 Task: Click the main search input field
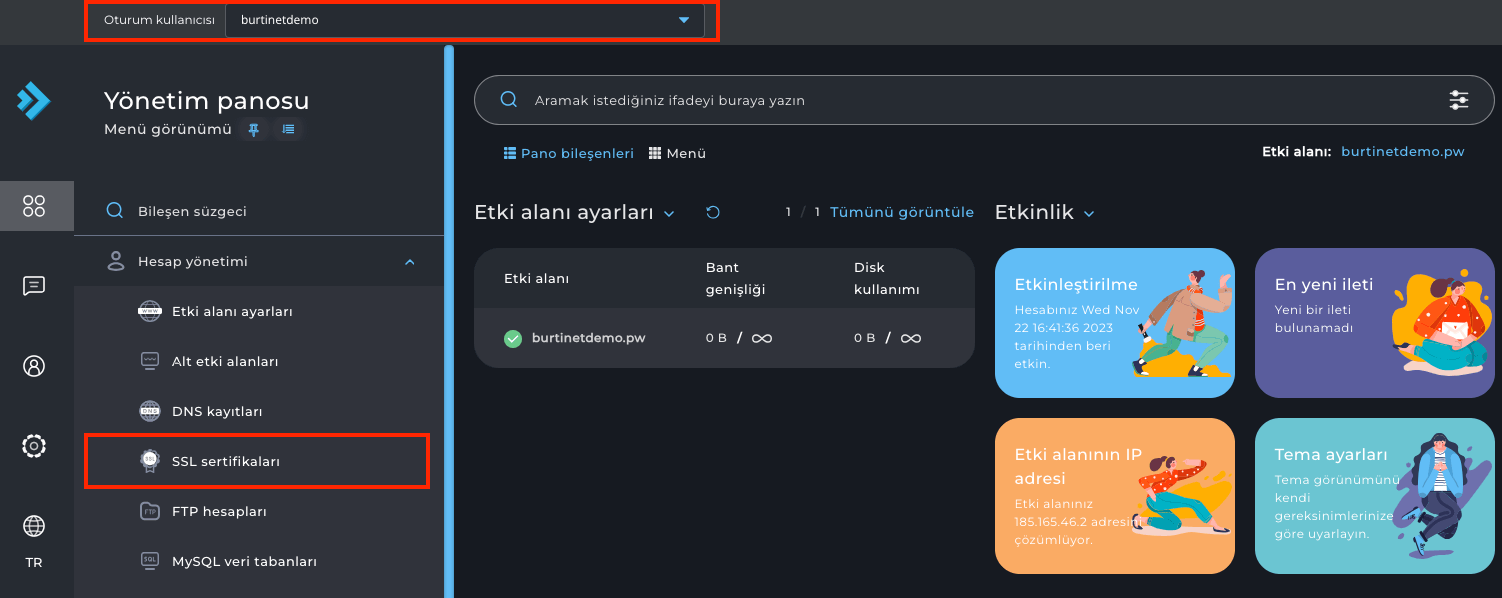click(x=960, y=100)
